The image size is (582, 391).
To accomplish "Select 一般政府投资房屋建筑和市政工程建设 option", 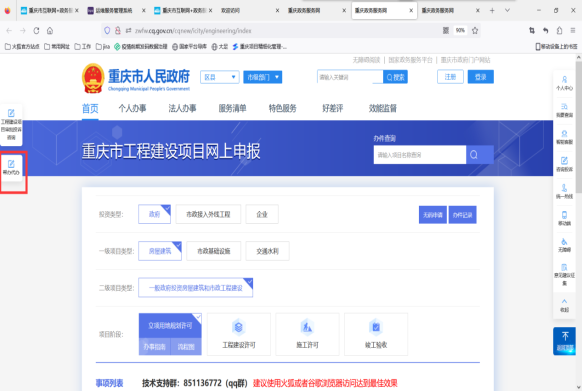I will [196, 288].
